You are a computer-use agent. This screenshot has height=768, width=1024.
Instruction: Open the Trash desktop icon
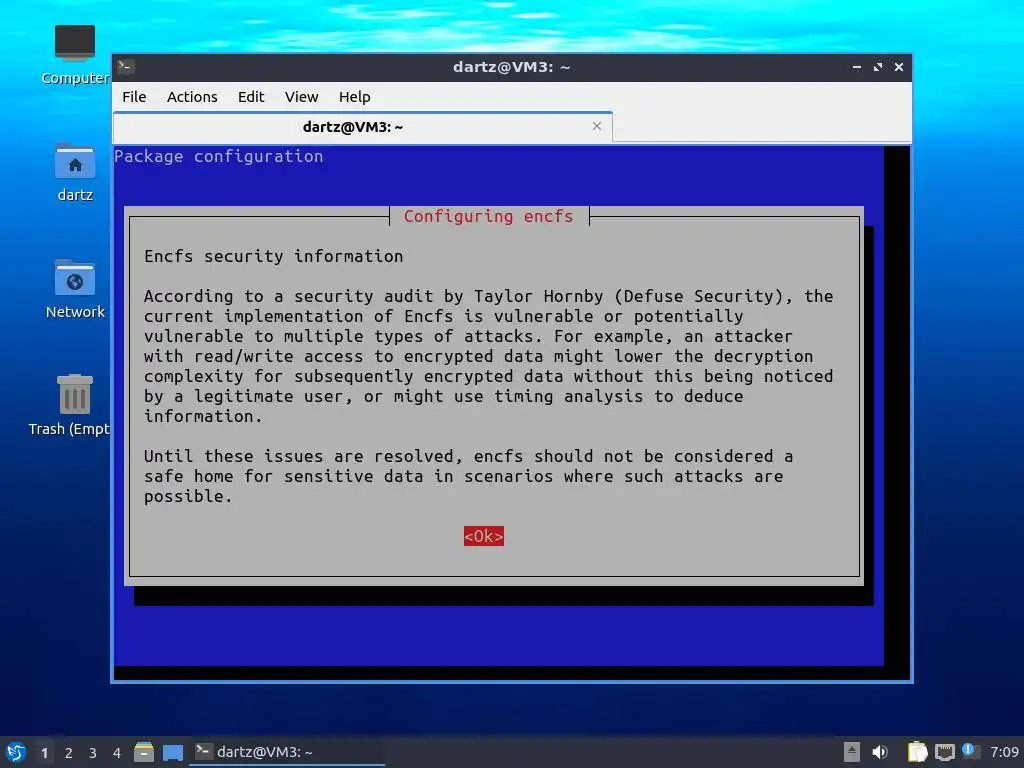click(x=70, y=405)
